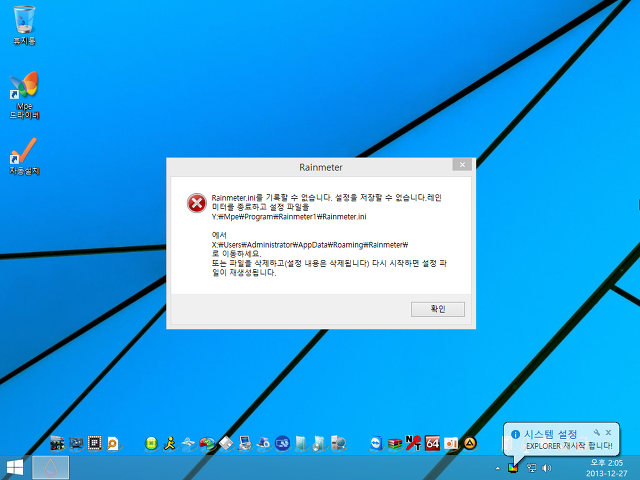
Task: Launch the document magnifier search dock icon
Action: point(113,443)
